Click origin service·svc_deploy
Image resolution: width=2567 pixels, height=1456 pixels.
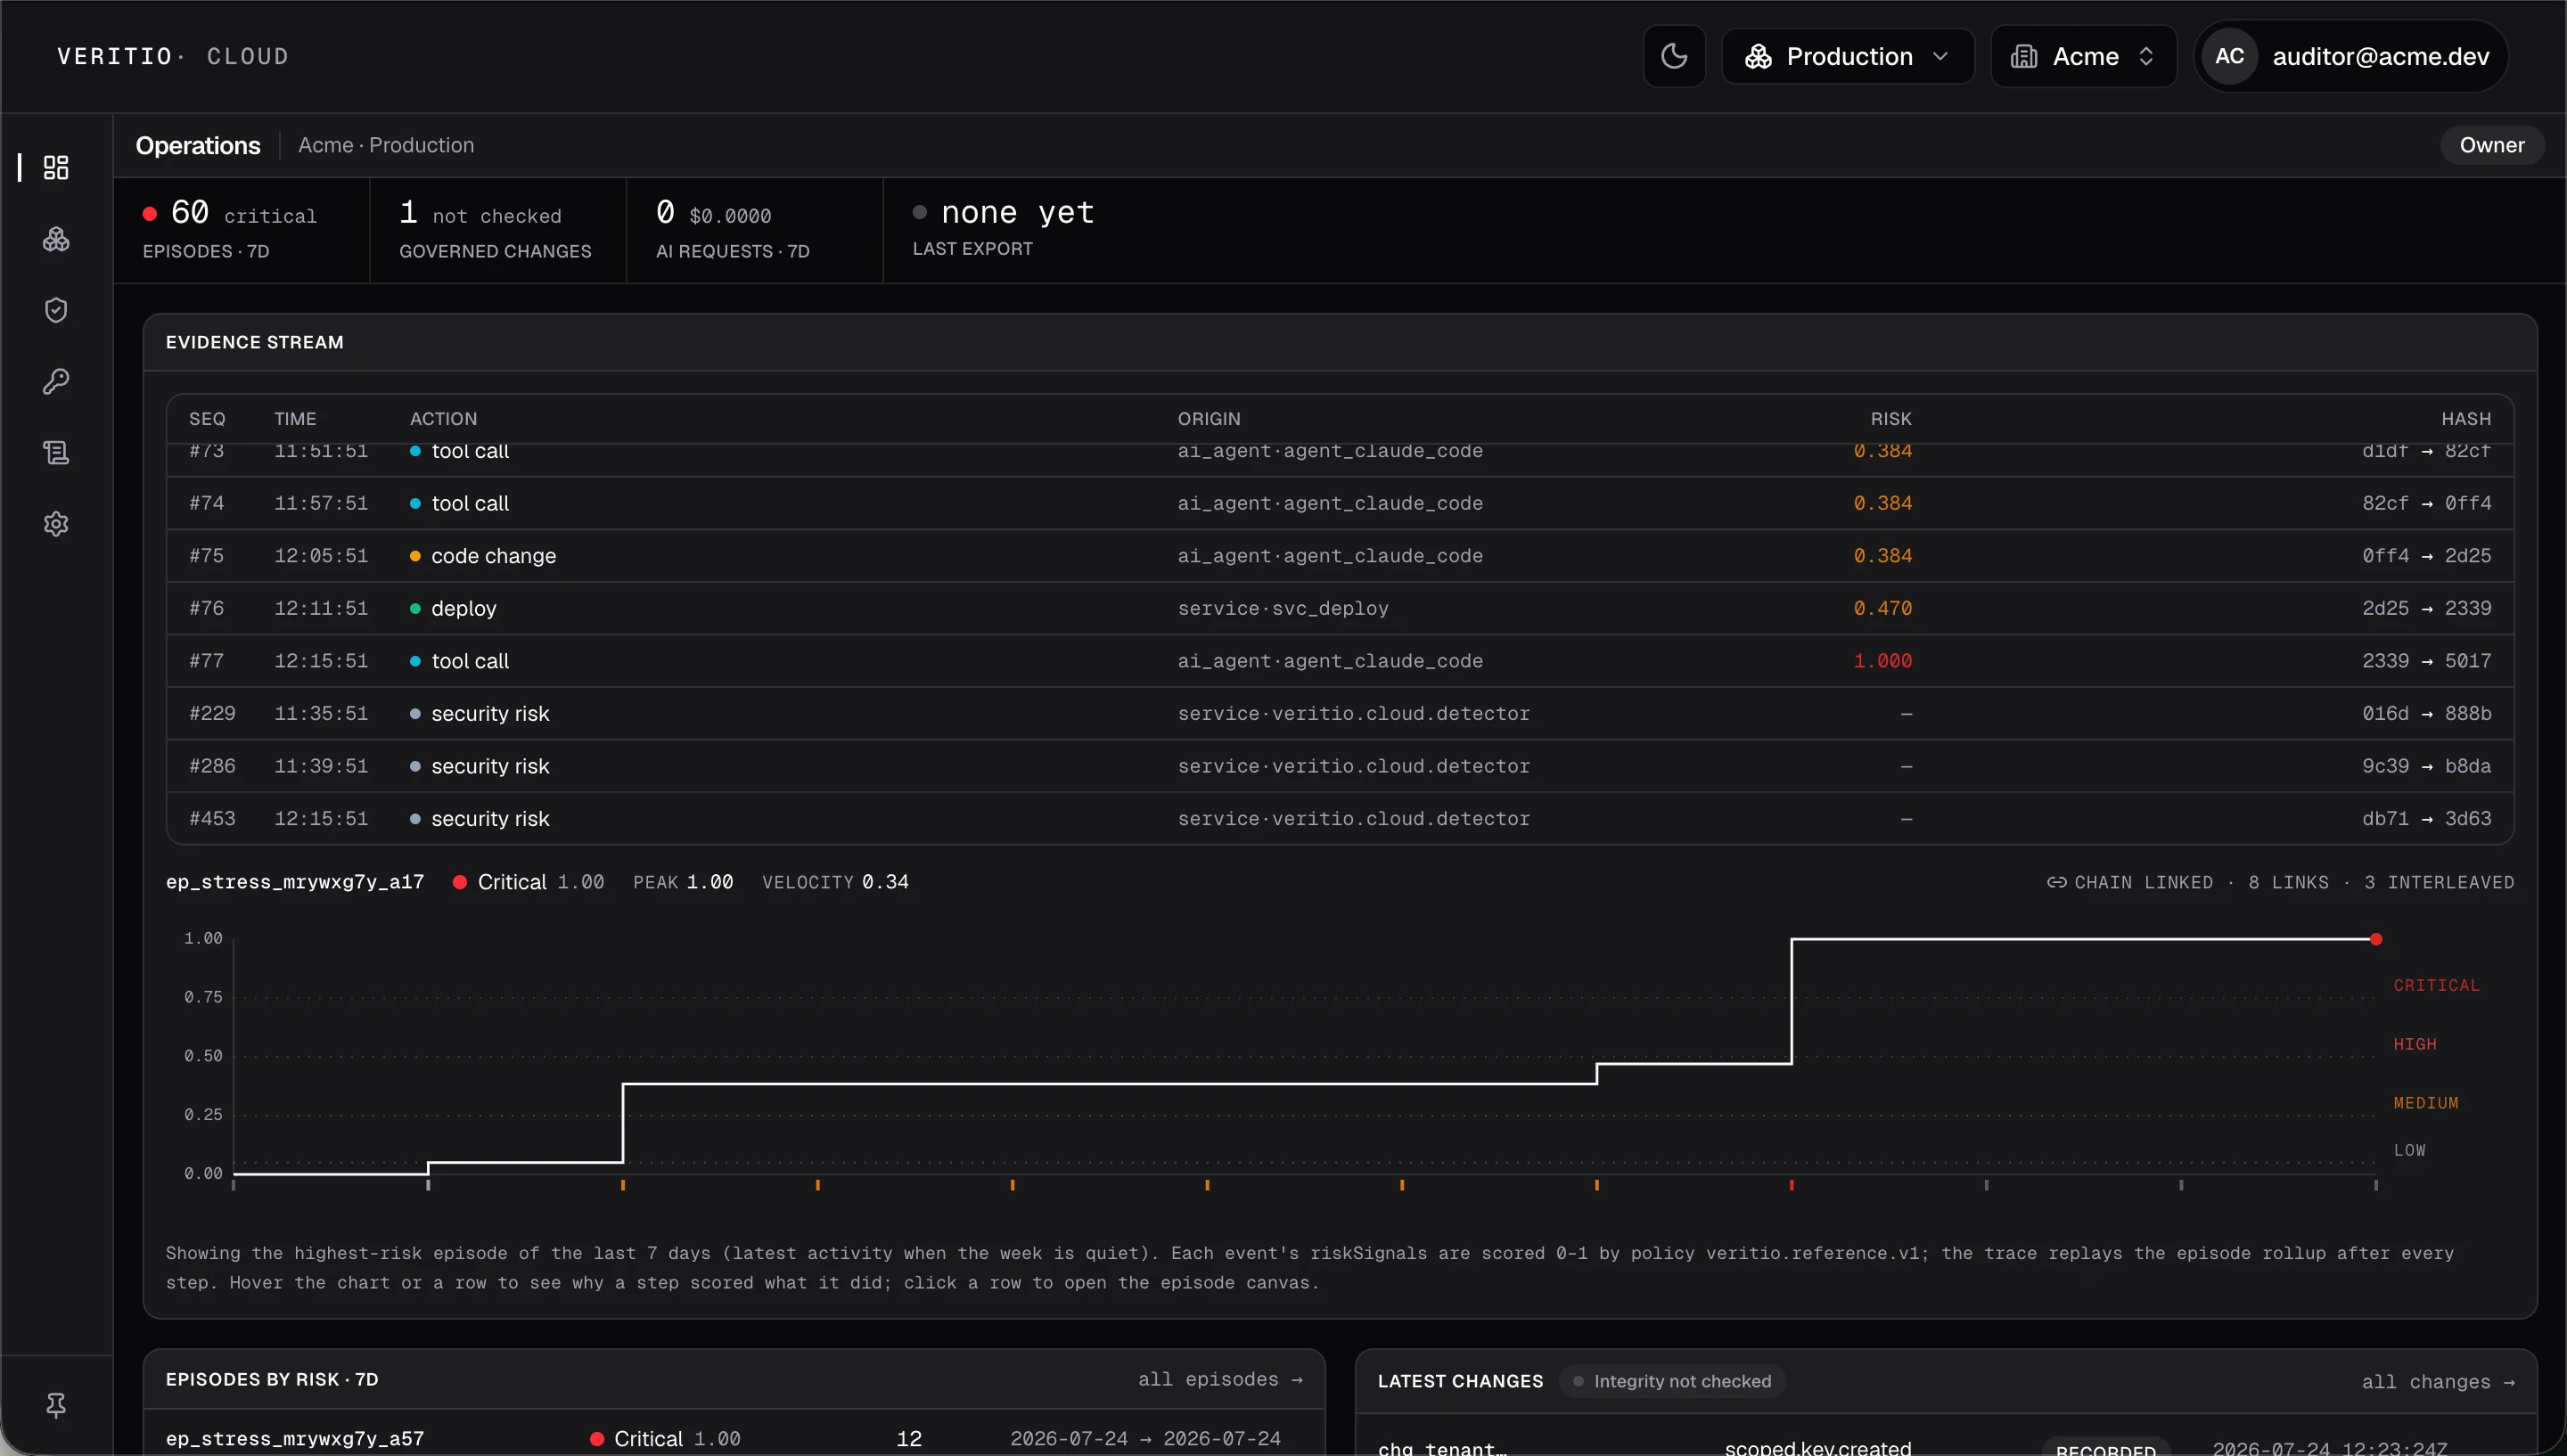tap(1283, 608)
